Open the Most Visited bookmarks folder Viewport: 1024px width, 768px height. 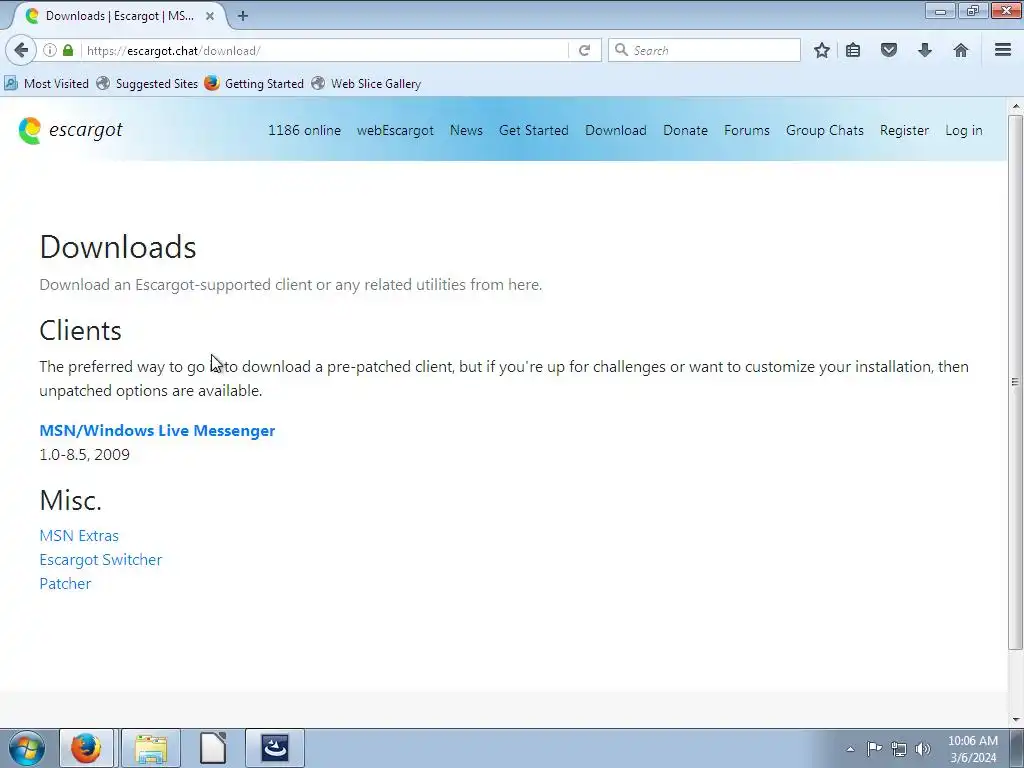(46, 84)
